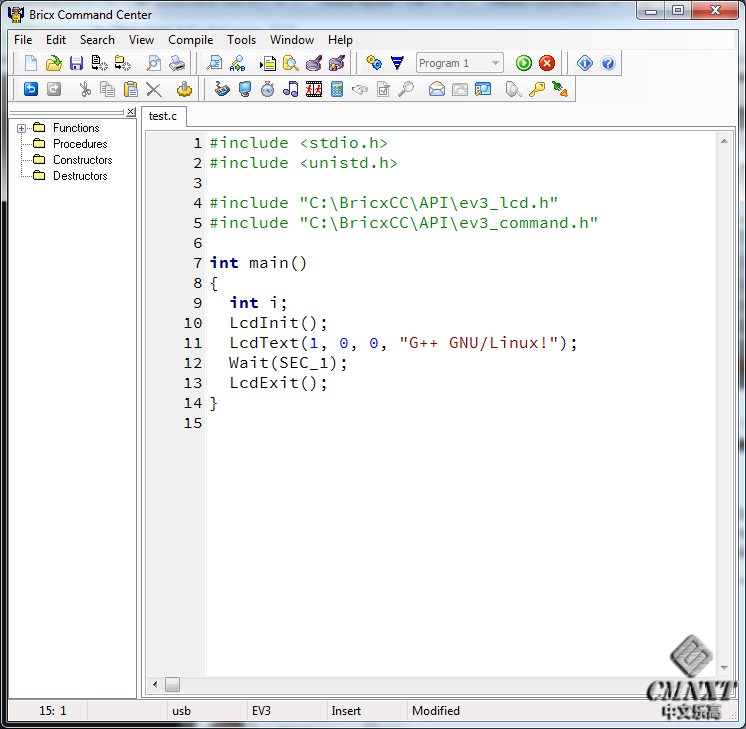The height and width of the screenshot is (729, 746).
Task: Click the "15: 1" cursor position indicator
Action: tap(52, 710)
